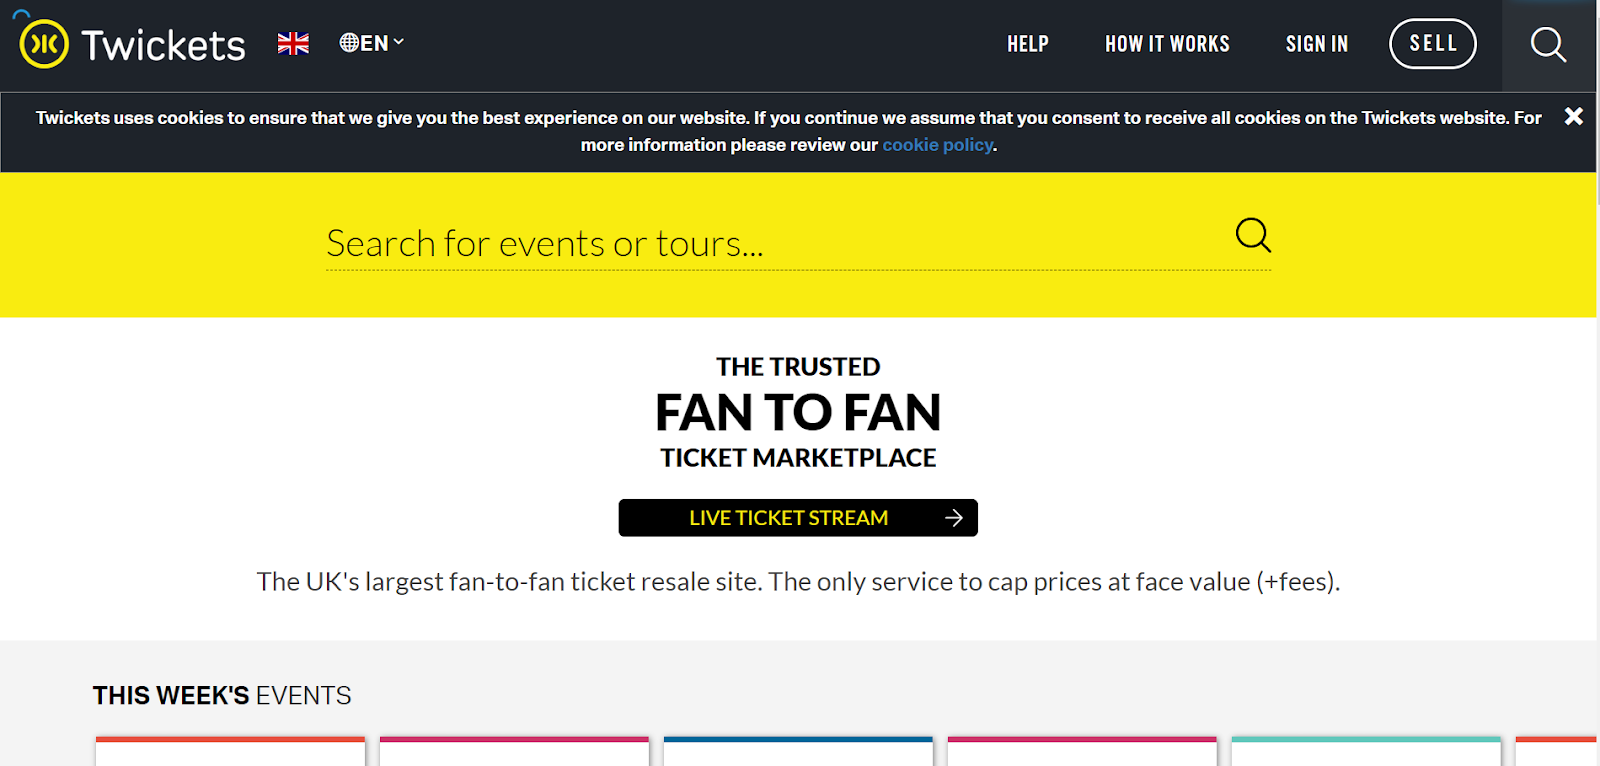Open the first event card under This Week's Events
1600x766 pixels.
pyautogui.click(x=230, y=752)
